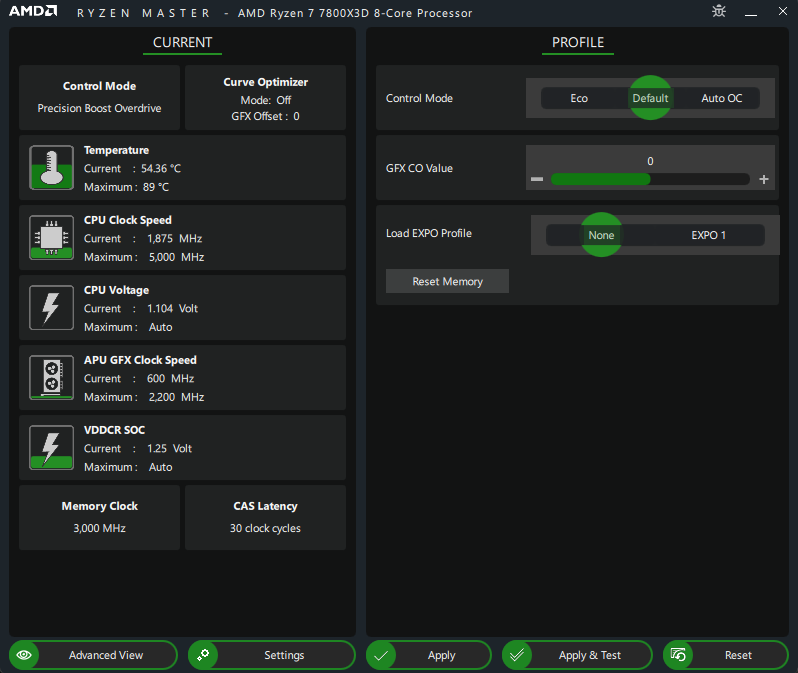Minimize the Ryzen Master window
The image size is (798, 673).
point(751,12)
